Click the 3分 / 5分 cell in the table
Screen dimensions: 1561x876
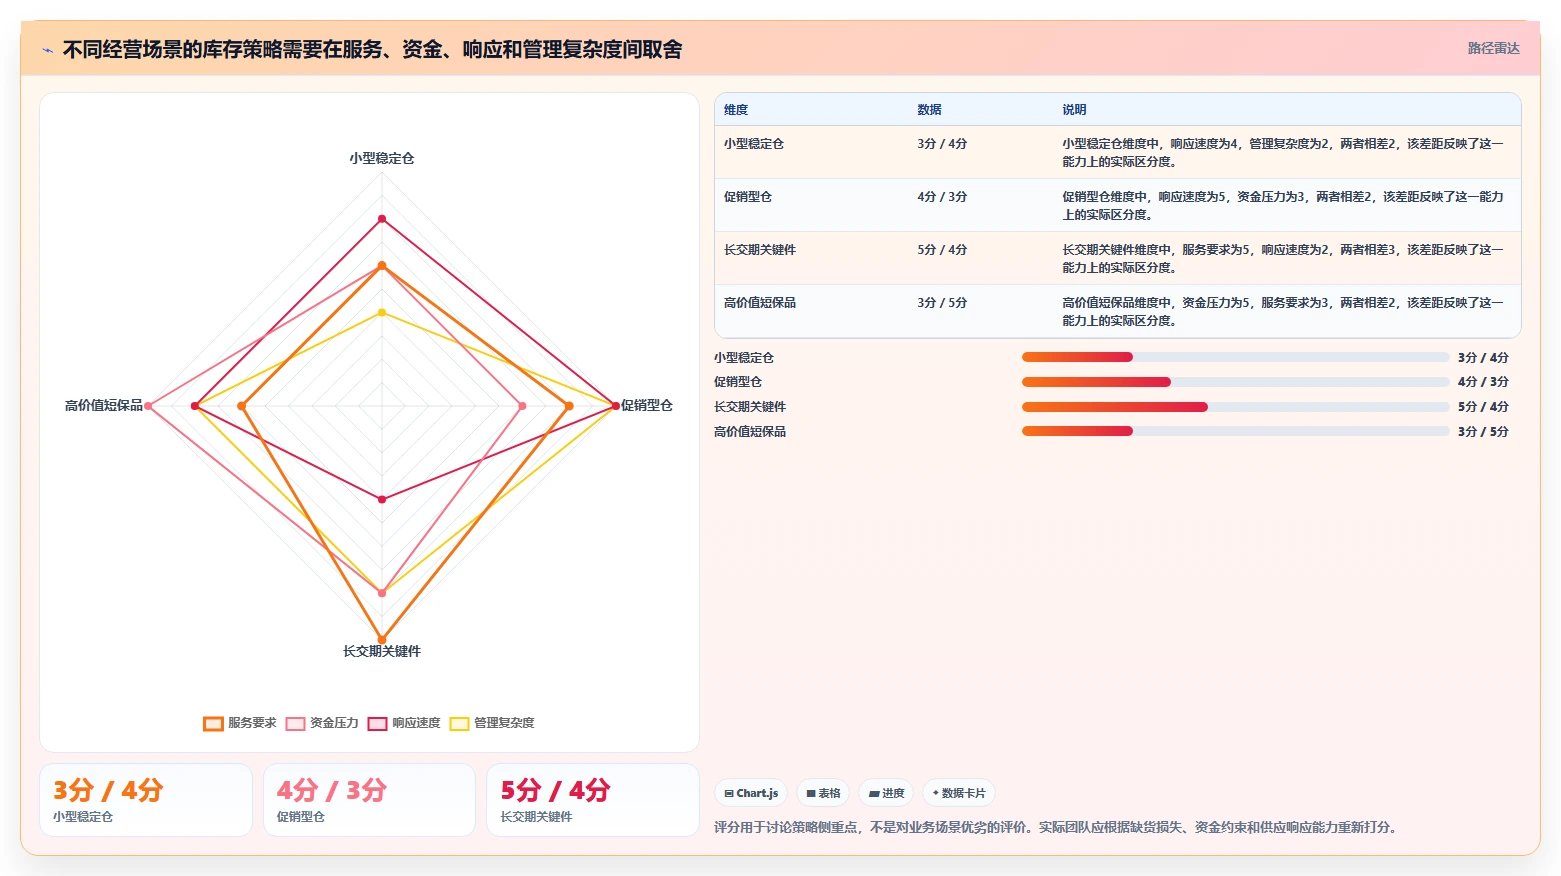(x=942, y=303)
